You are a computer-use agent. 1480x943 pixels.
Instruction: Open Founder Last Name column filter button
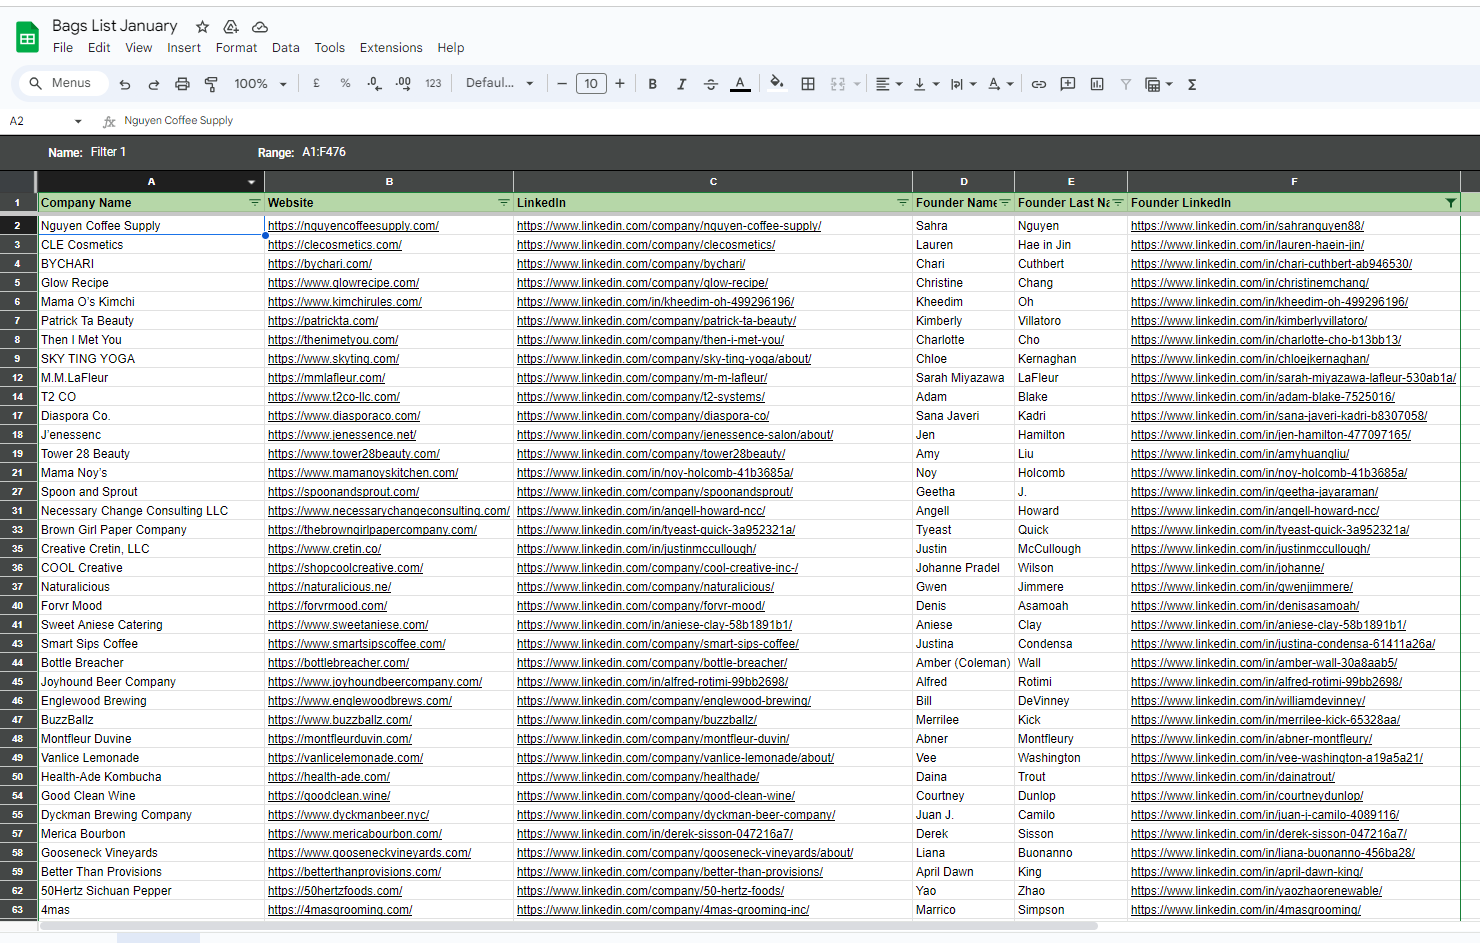coord(1118,203)
